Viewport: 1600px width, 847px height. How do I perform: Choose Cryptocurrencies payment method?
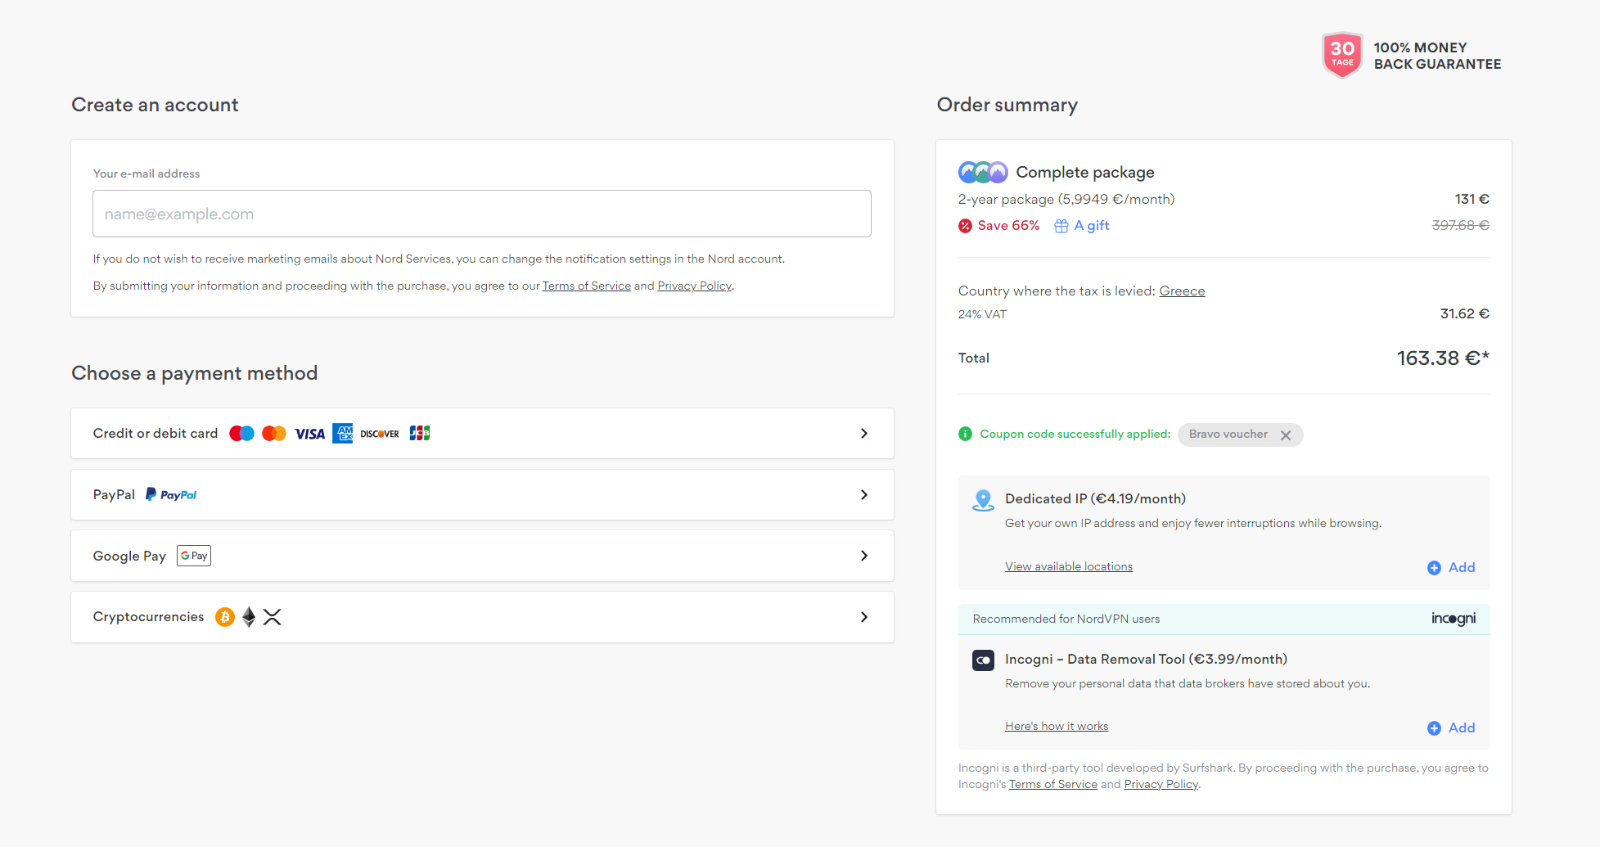pyautogui.click(x=482, y=617)
